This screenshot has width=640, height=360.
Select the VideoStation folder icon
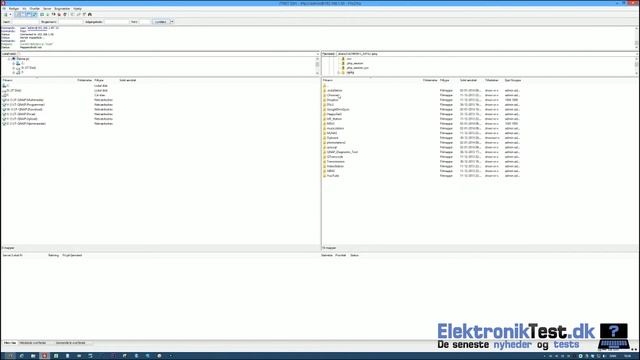click(x=325, y=167)
